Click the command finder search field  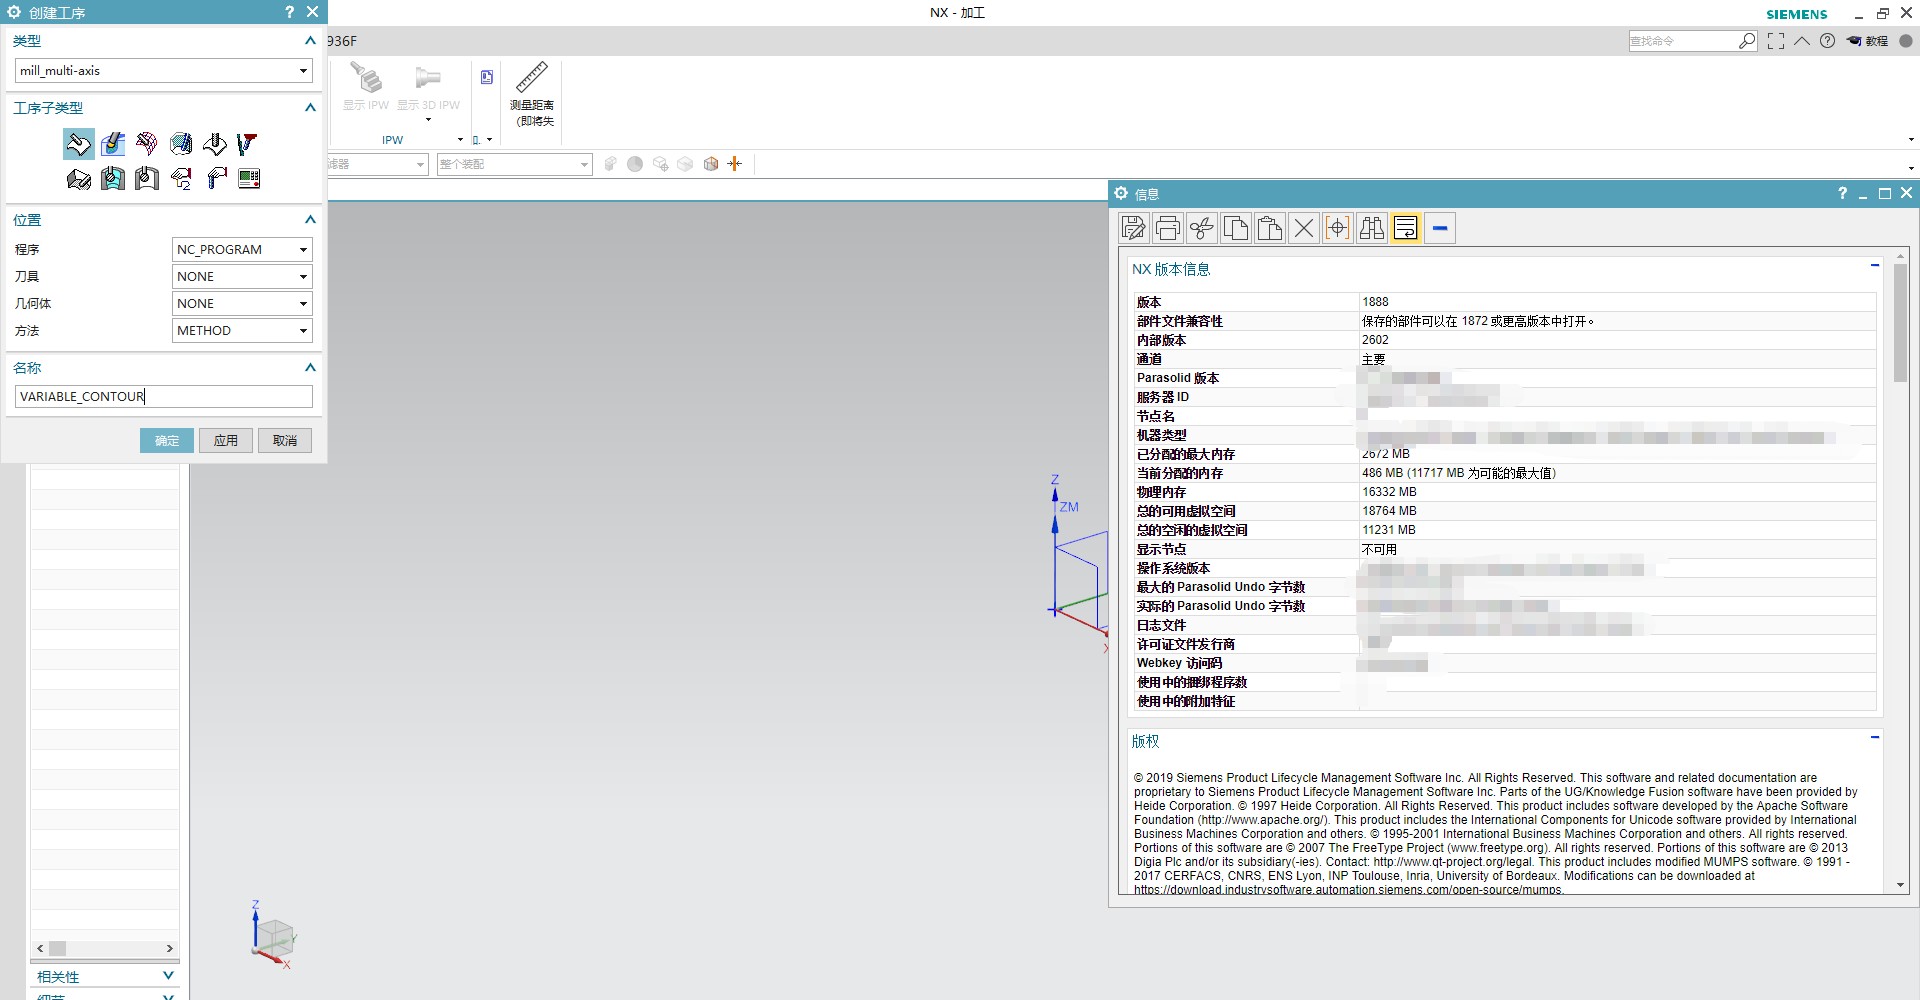pyautogui.click(x=1683, y=41)
